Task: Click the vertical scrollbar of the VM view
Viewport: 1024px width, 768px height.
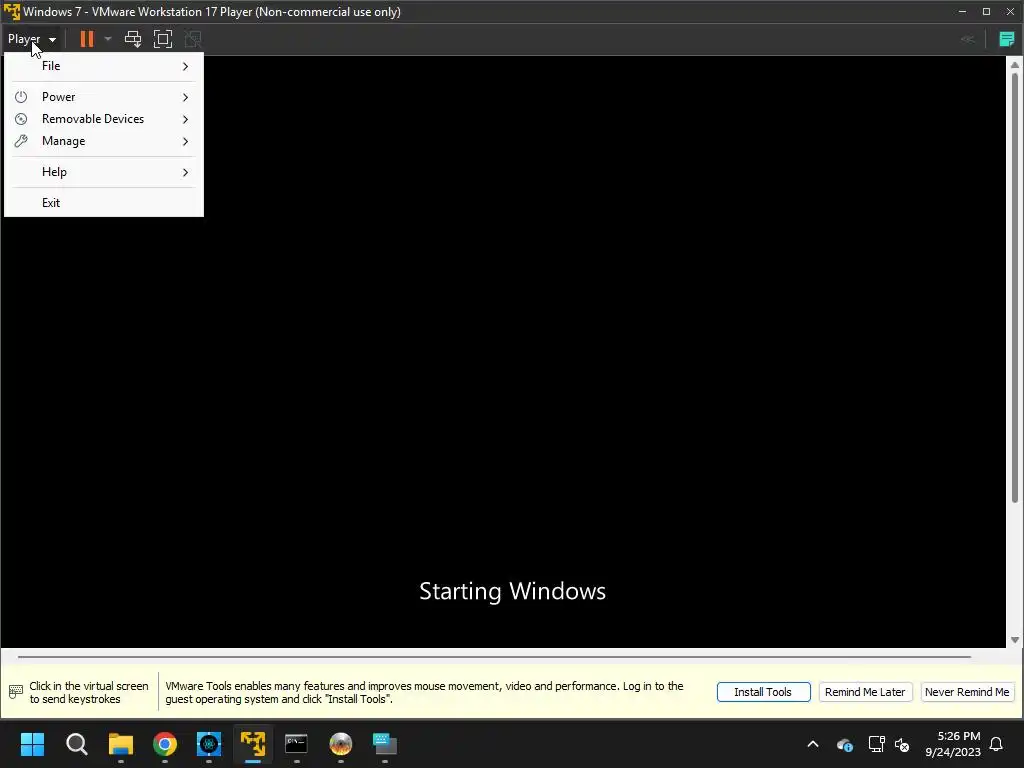Action: pyautogui.click(x=1015, y=287)
